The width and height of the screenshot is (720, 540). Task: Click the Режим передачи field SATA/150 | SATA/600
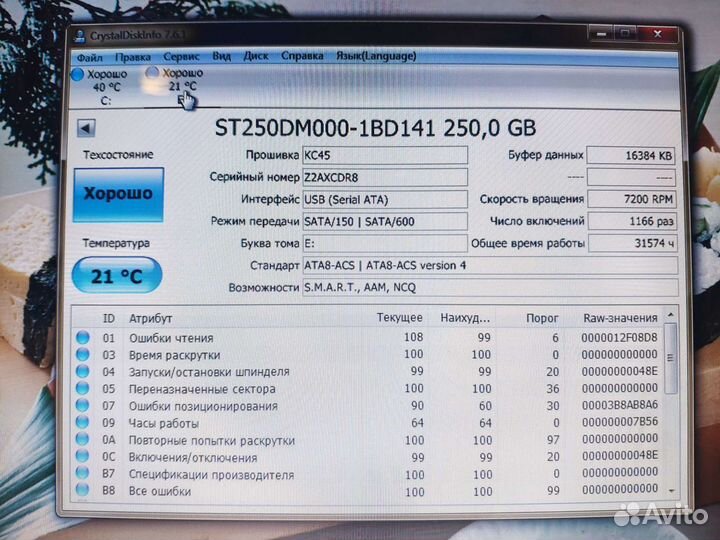pyautogui.click(x=385, y=221)
